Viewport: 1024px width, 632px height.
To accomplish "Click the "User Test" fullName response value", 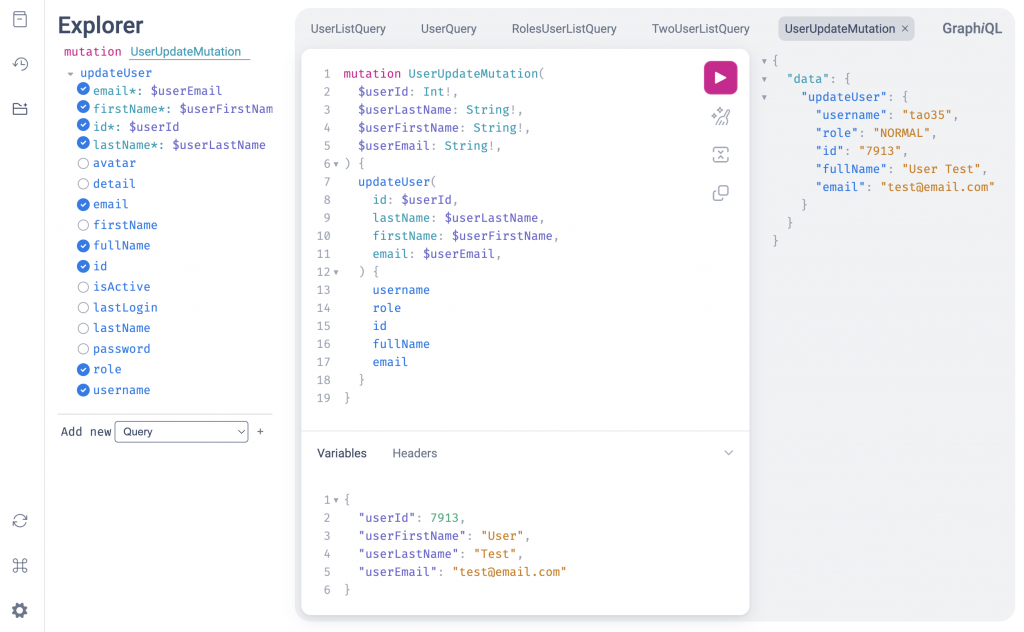I will pyautogui.click(x=942, y=169).
